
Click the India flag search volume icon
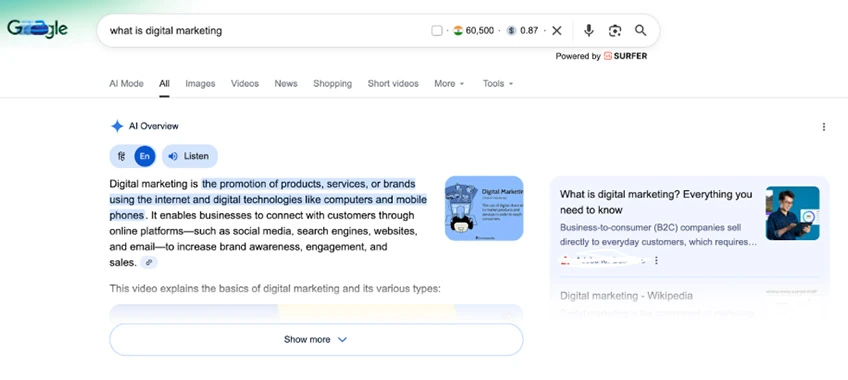(x=458, y=30)
